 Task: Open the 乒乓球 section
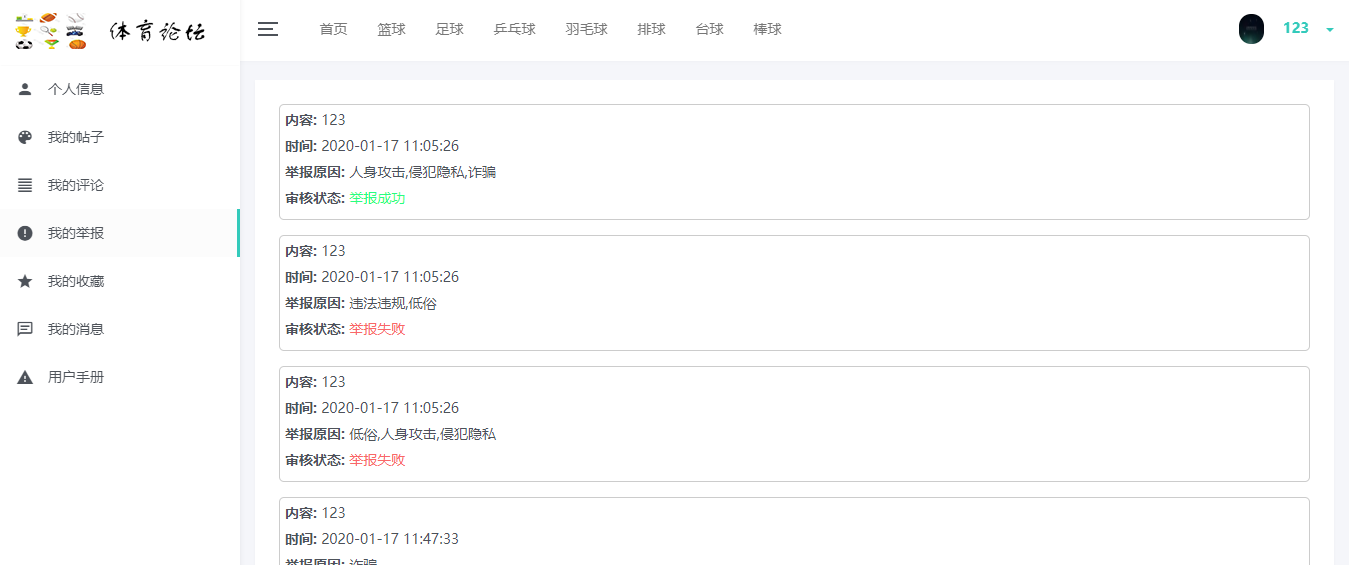point(514,29)
